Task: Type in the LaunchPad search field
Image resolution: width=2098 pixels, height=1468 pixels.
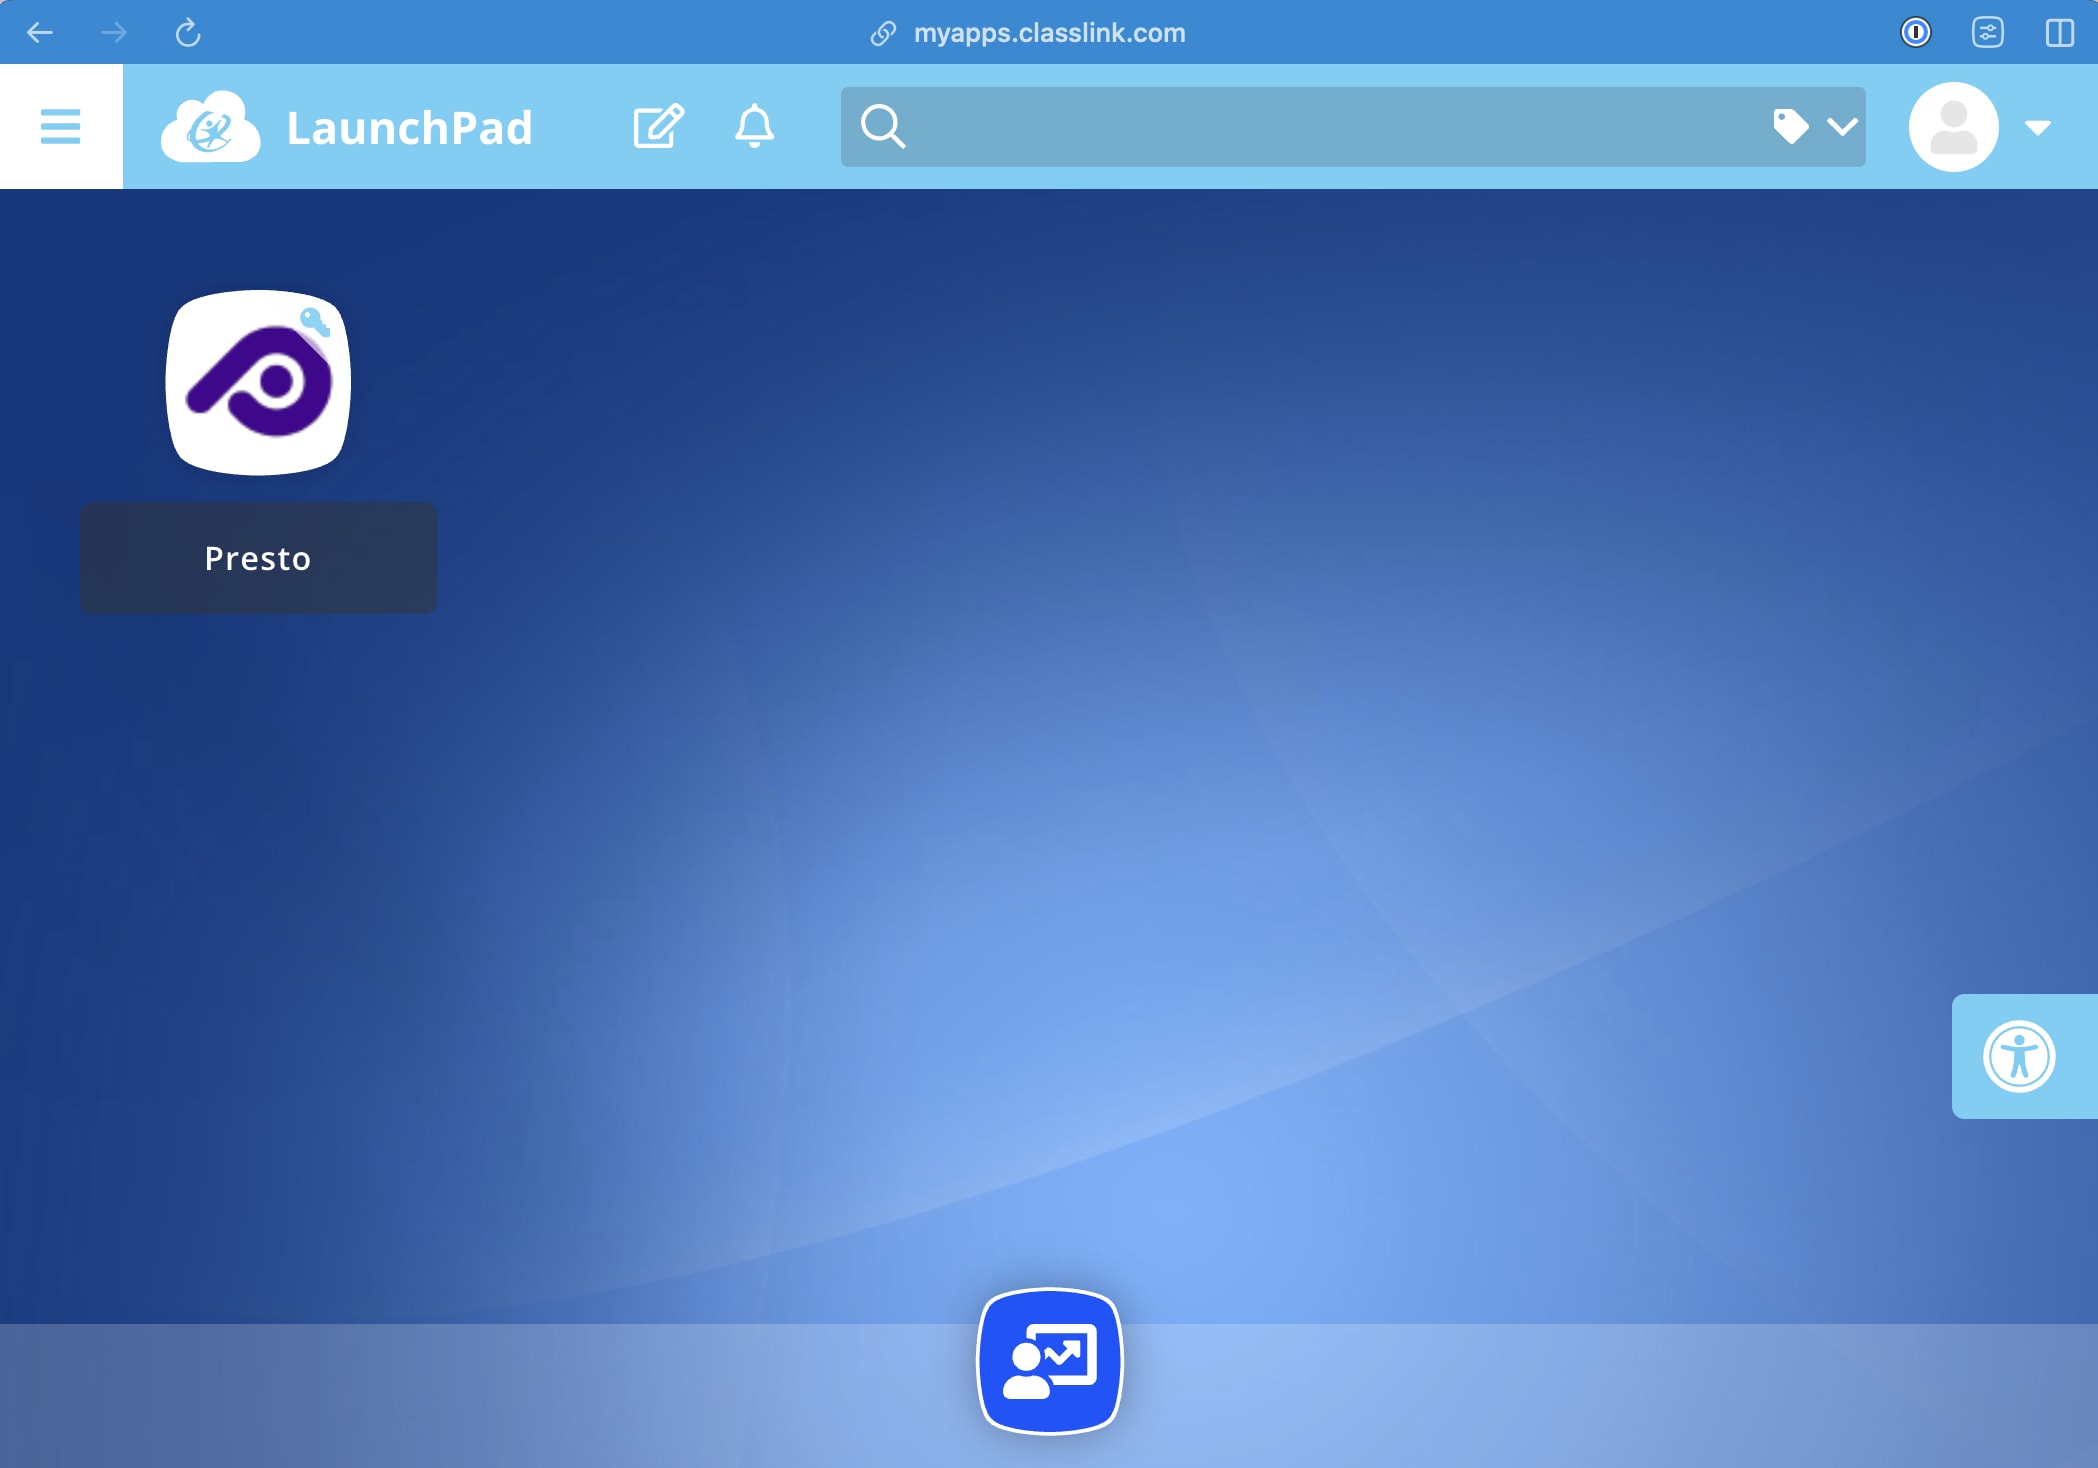Action: click(x=1330, y=126)
